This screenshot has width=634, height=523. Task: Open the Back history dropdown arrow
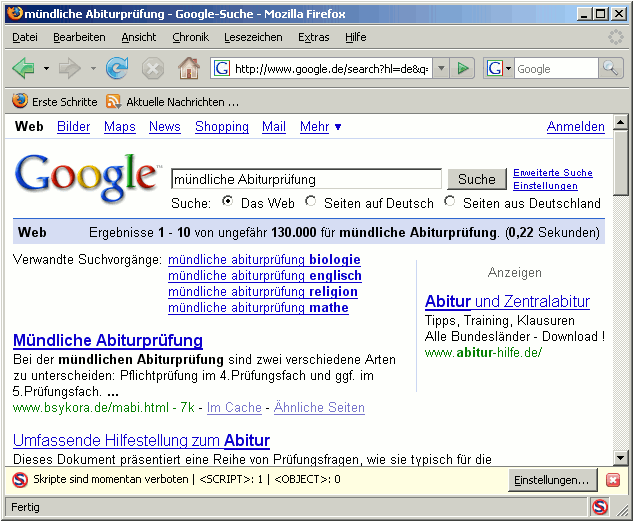(x=46, y=68)
